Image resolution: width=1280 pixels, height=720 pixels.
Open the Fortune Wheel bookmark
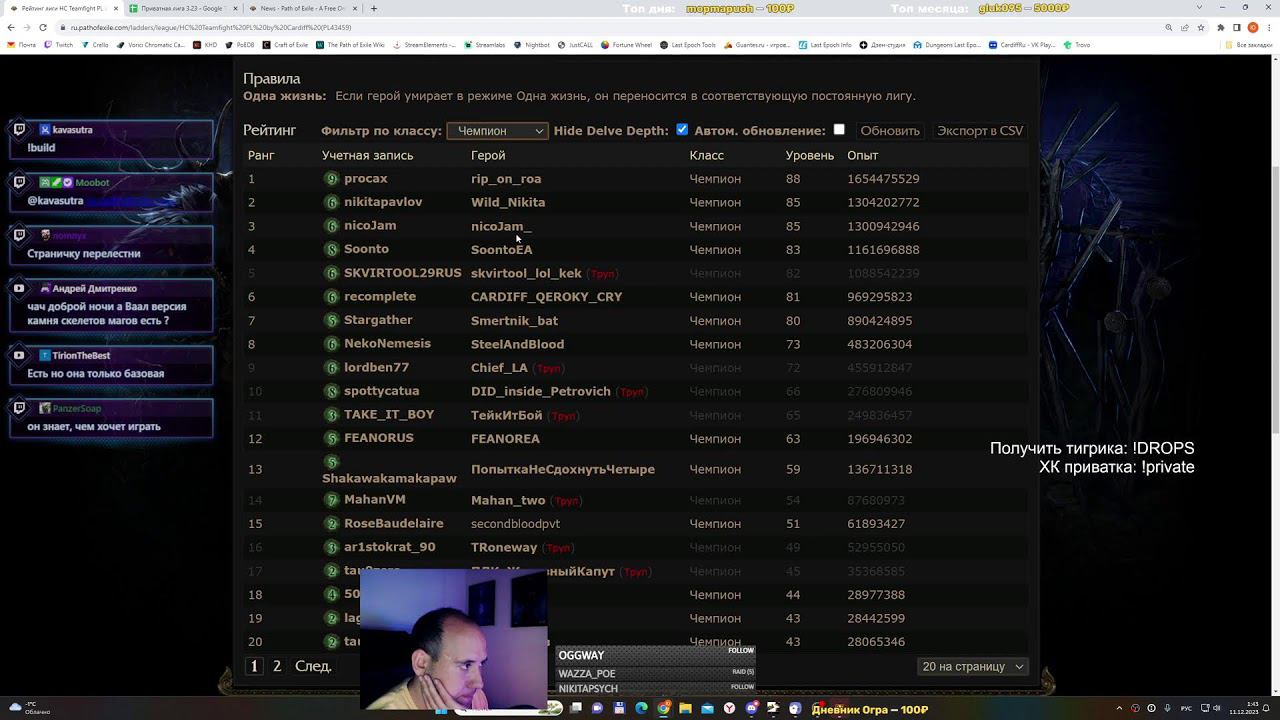pyautogui.click(x=626, y=45)
